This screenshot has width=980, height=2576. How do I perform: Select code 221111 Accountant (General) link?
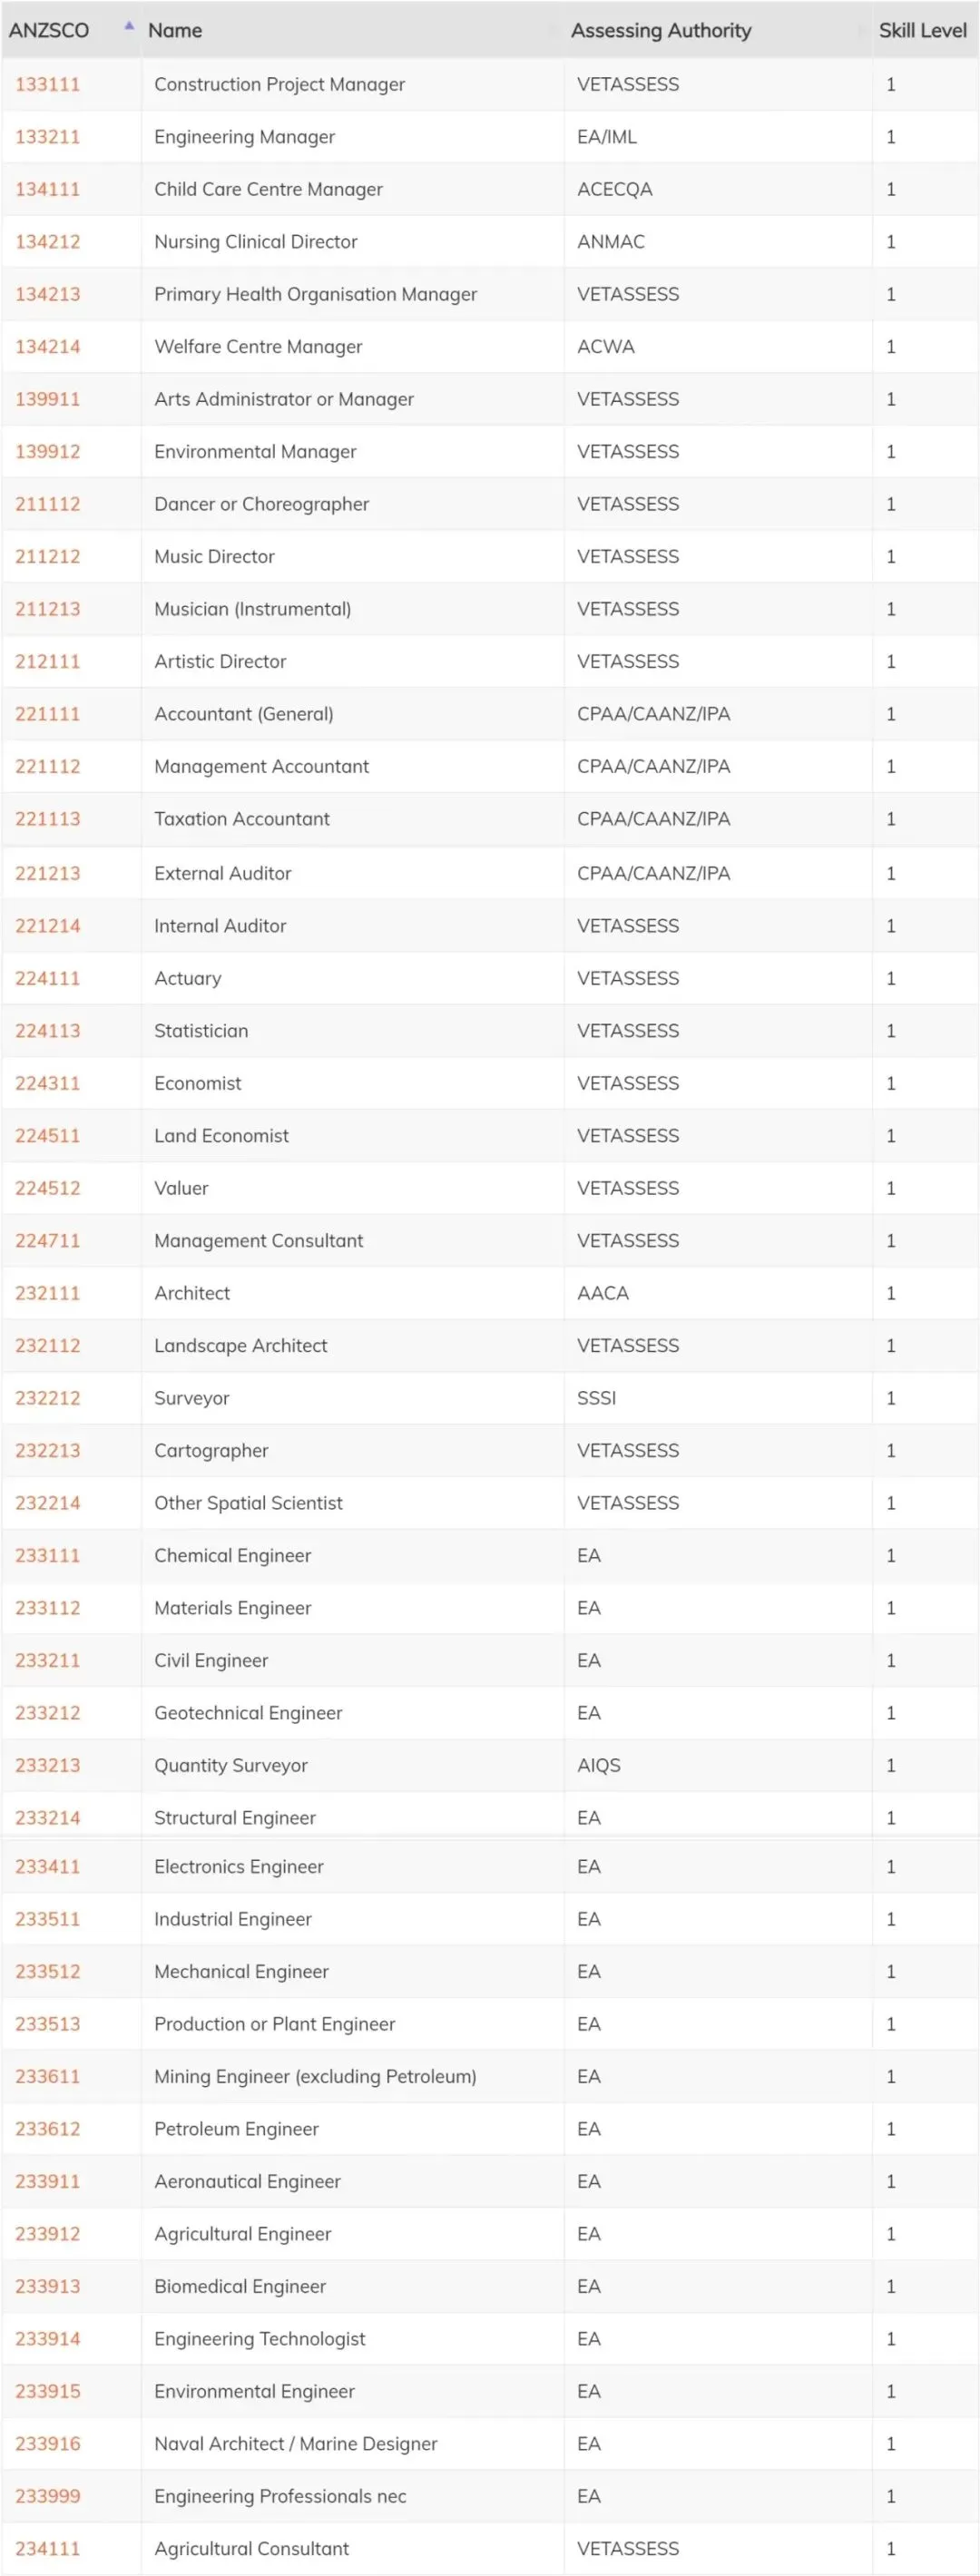(47, 714)
